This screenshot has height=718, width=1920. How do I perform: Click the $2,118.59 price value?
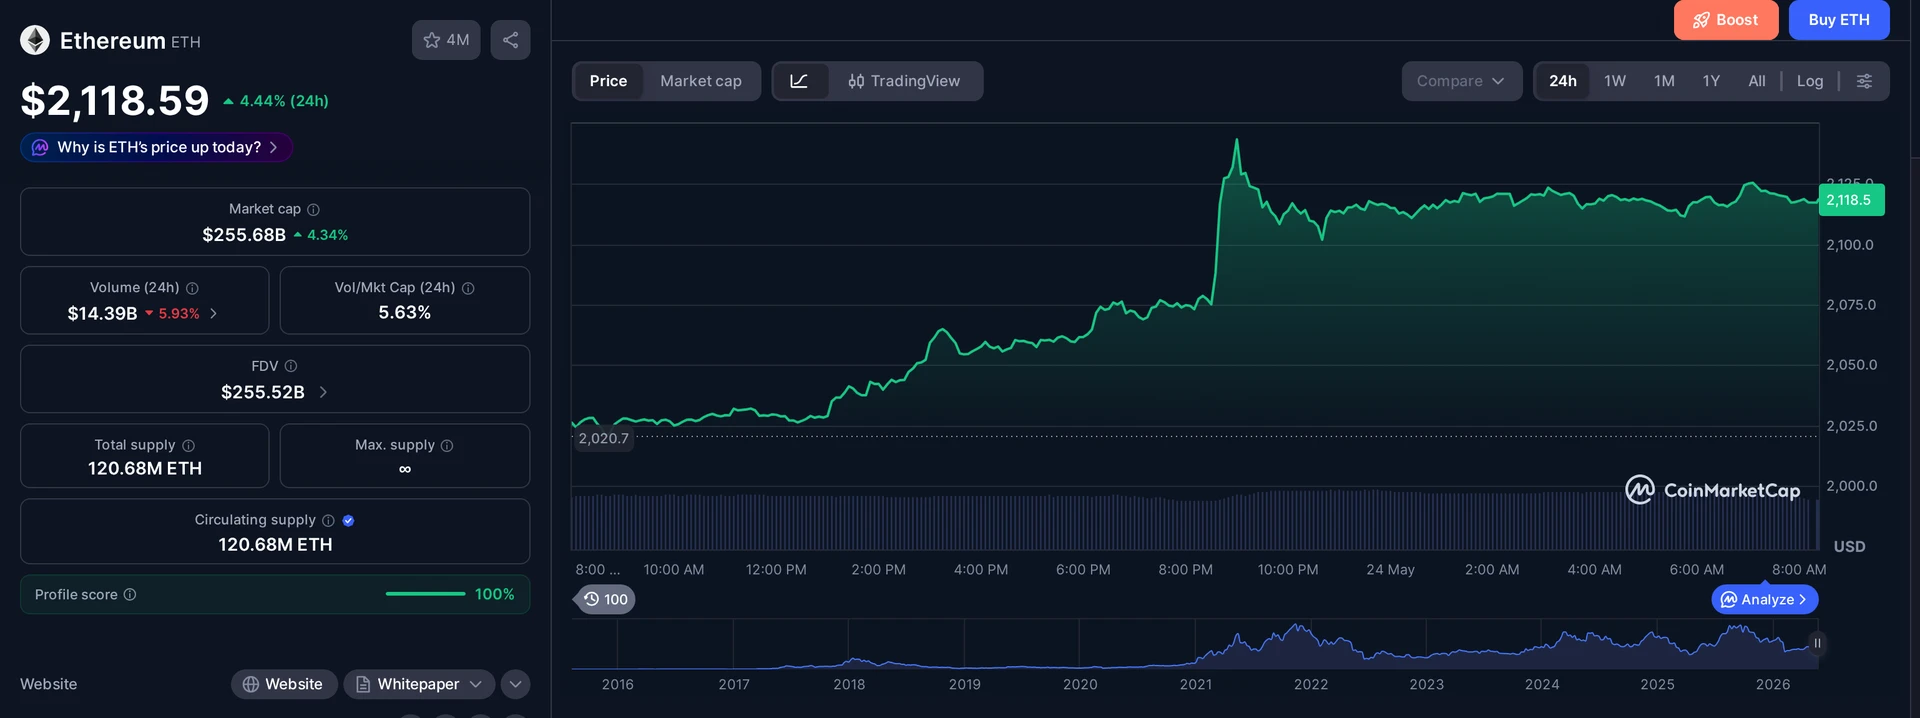(115, 100)
